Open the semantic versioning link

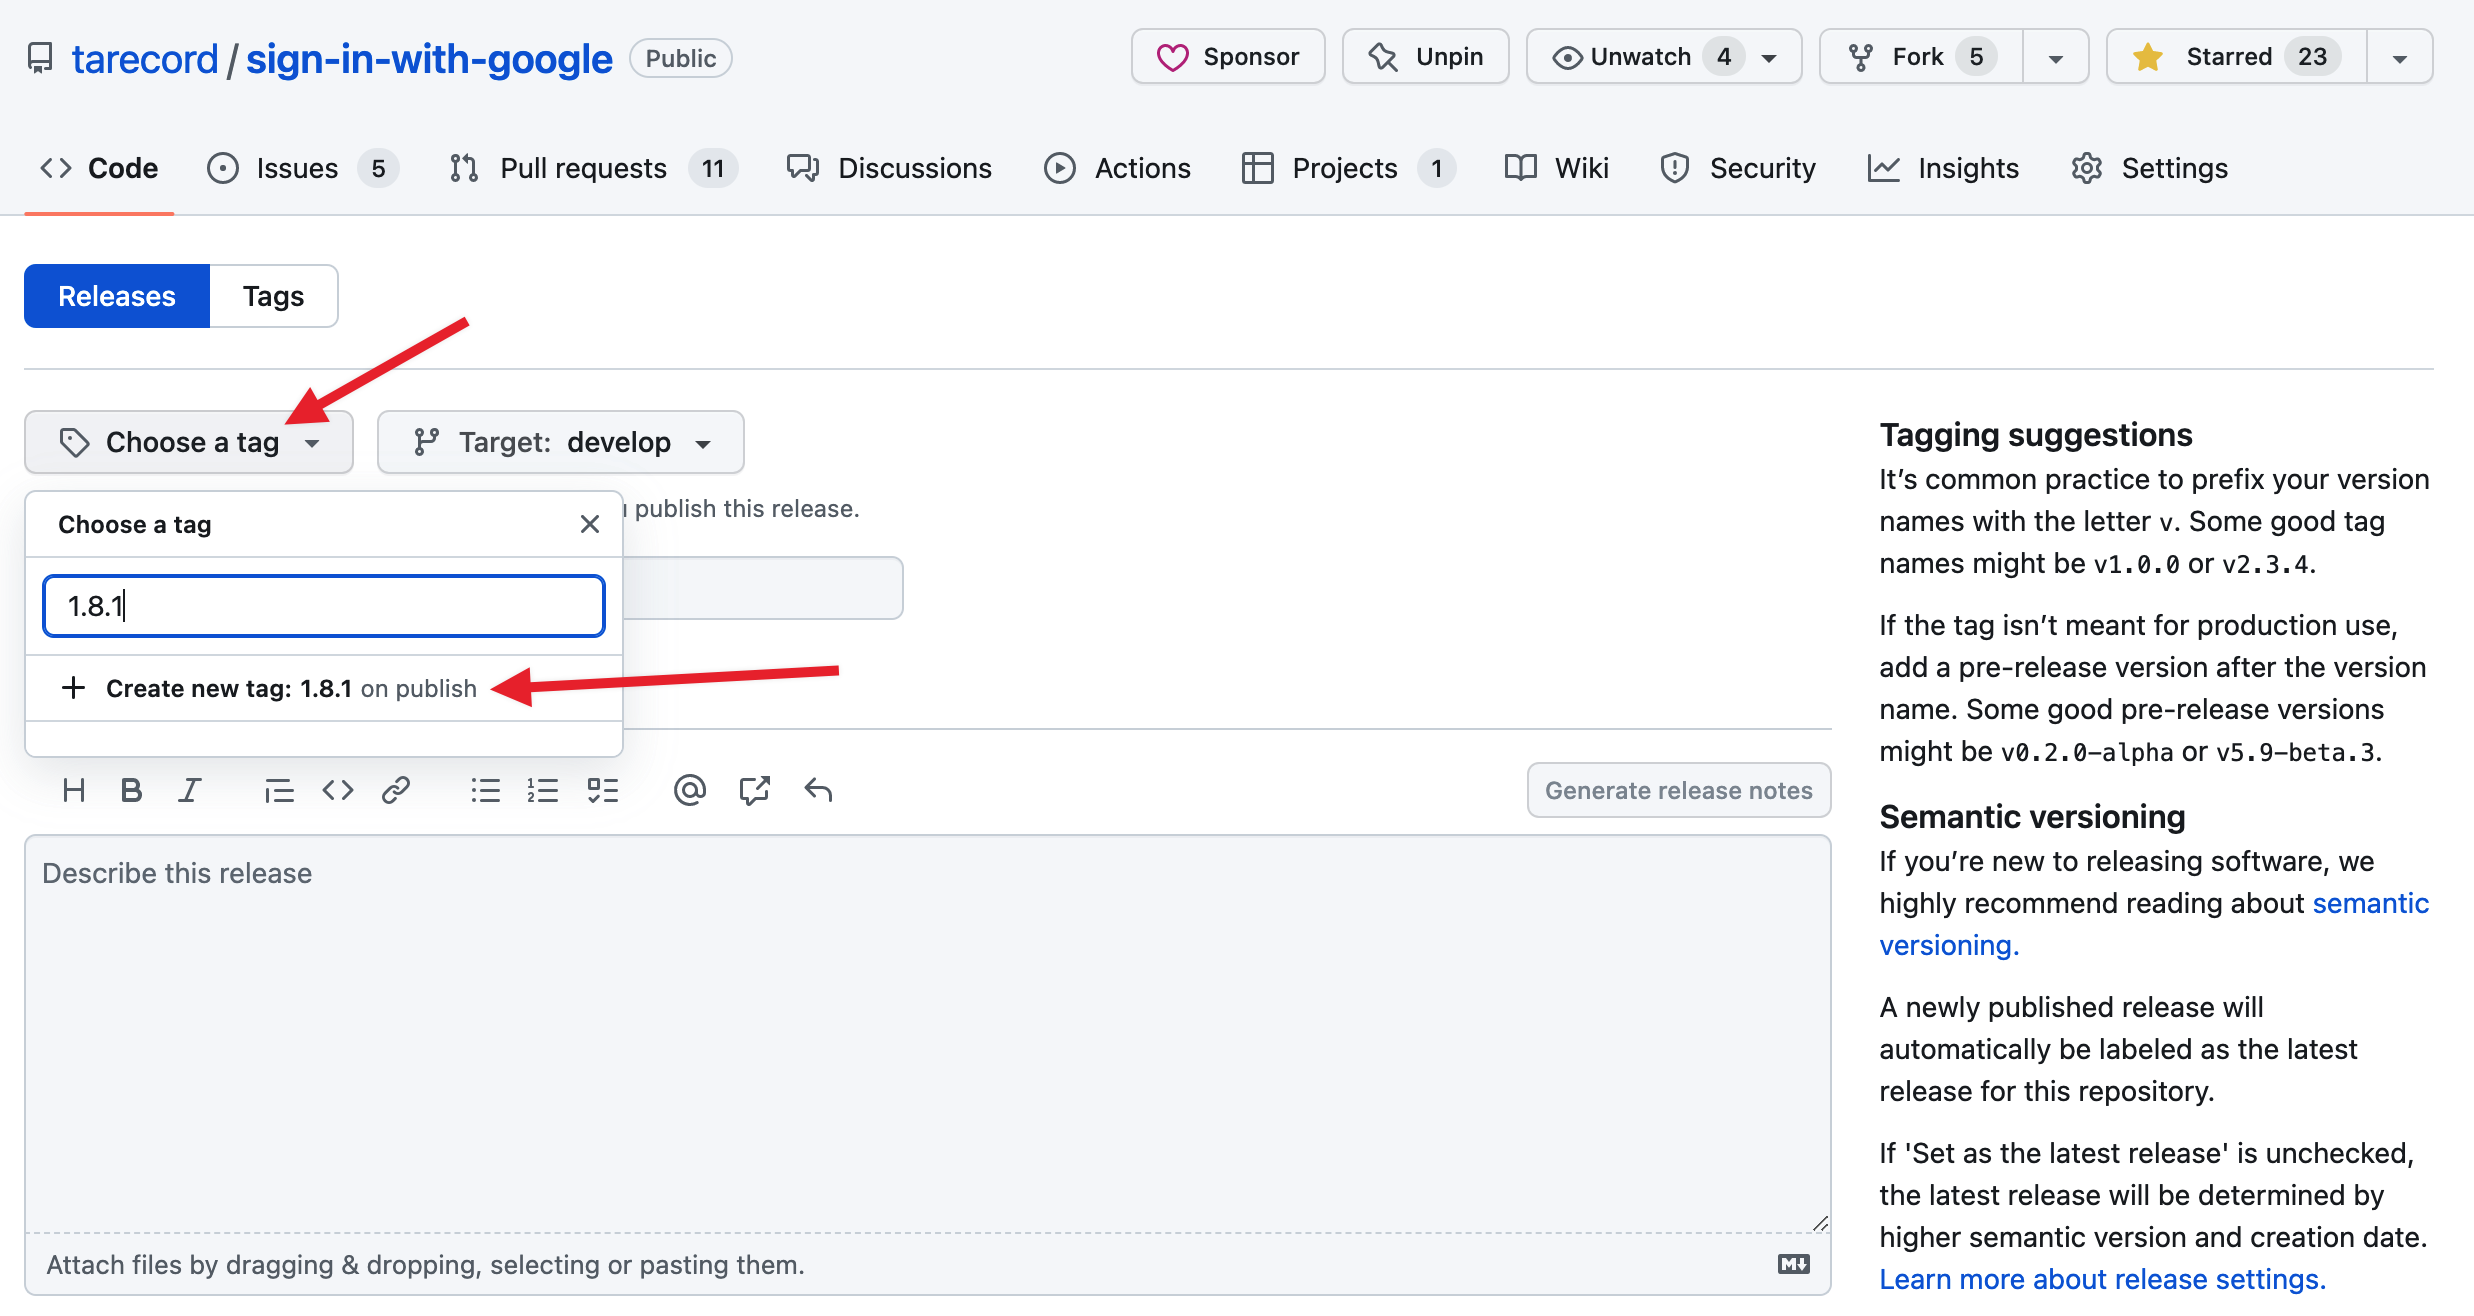pyautogui.click(x=2369, y=903)
